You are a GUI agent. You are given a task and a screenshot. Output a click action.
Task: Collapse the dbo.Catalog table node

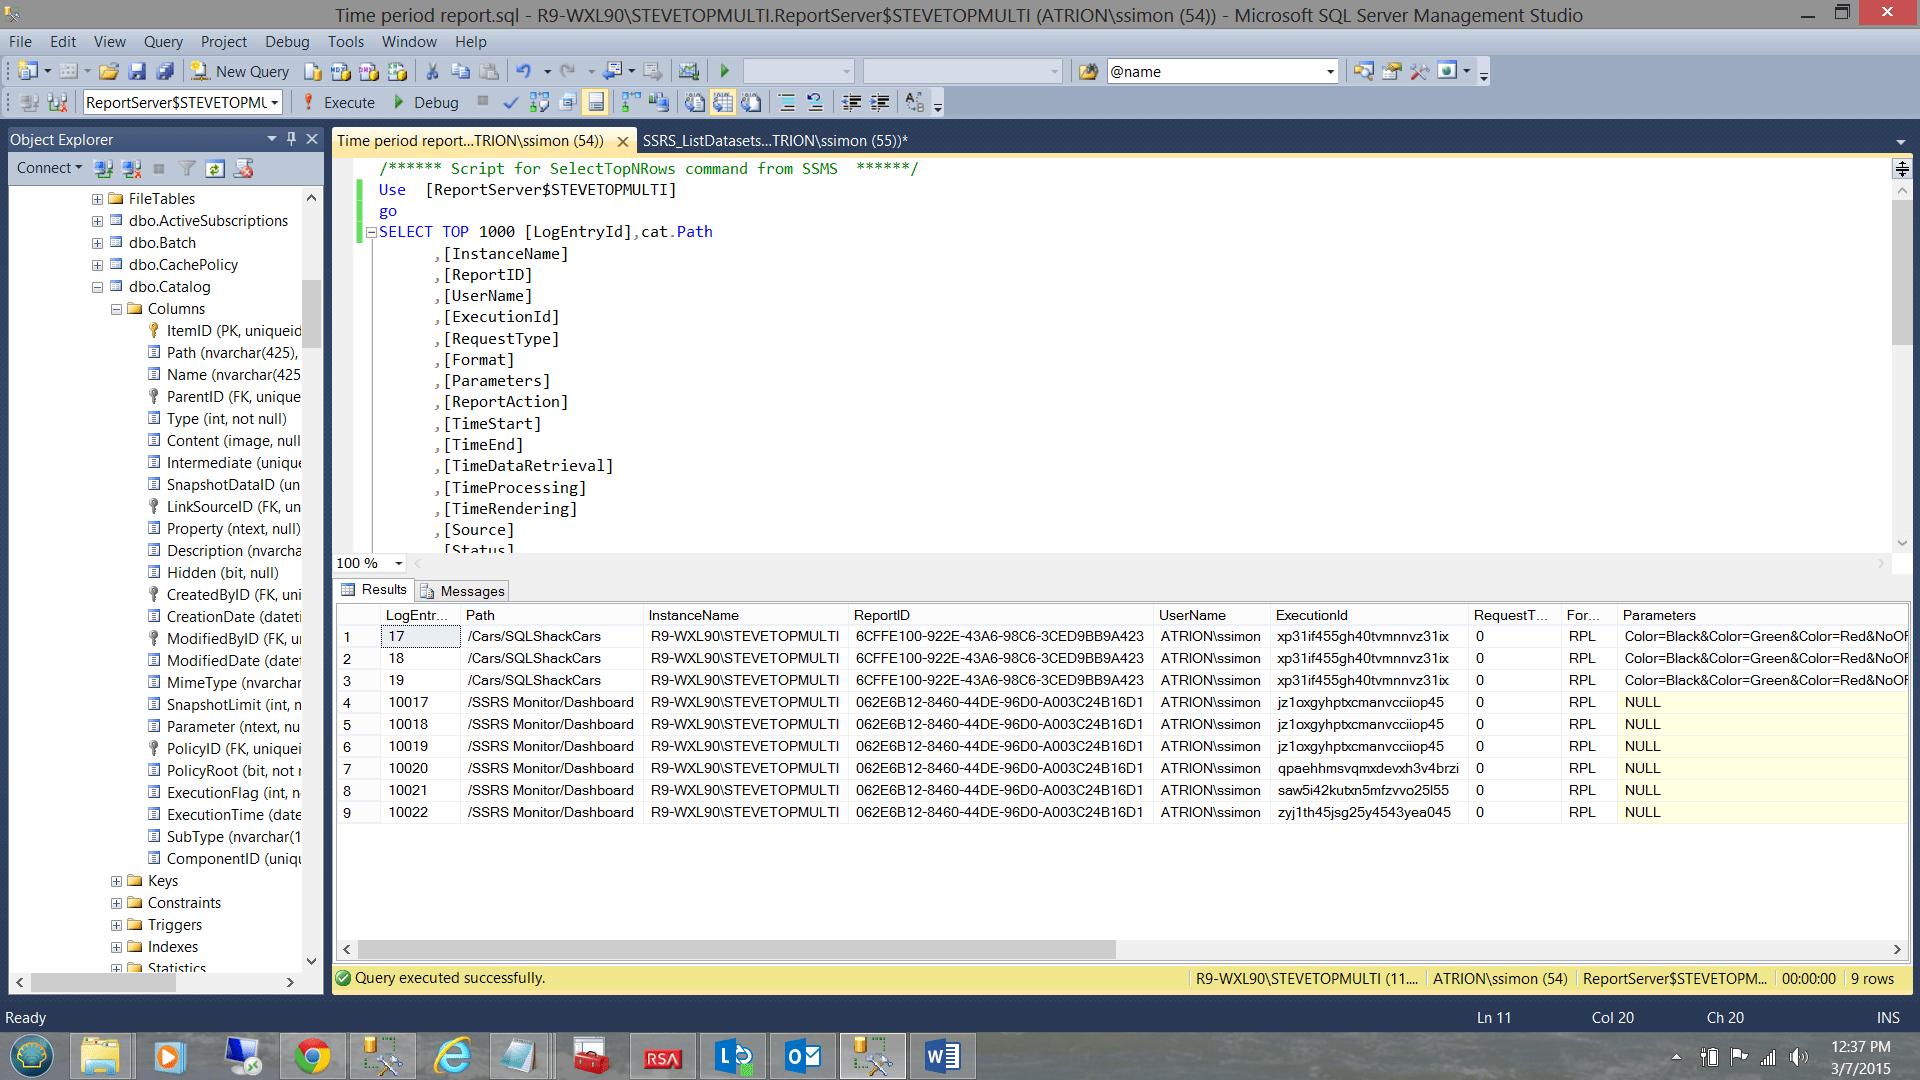point(97,287)
